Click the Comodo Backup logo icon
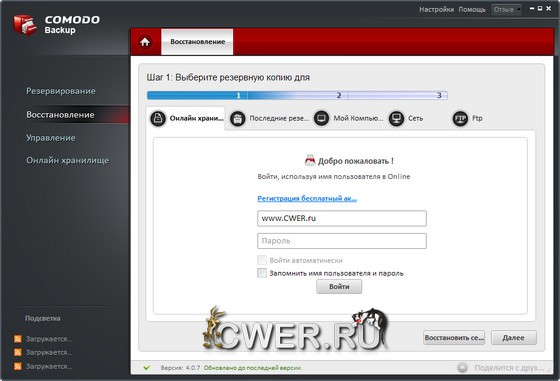This screenshot has height=381, width=560. (25, 25)
